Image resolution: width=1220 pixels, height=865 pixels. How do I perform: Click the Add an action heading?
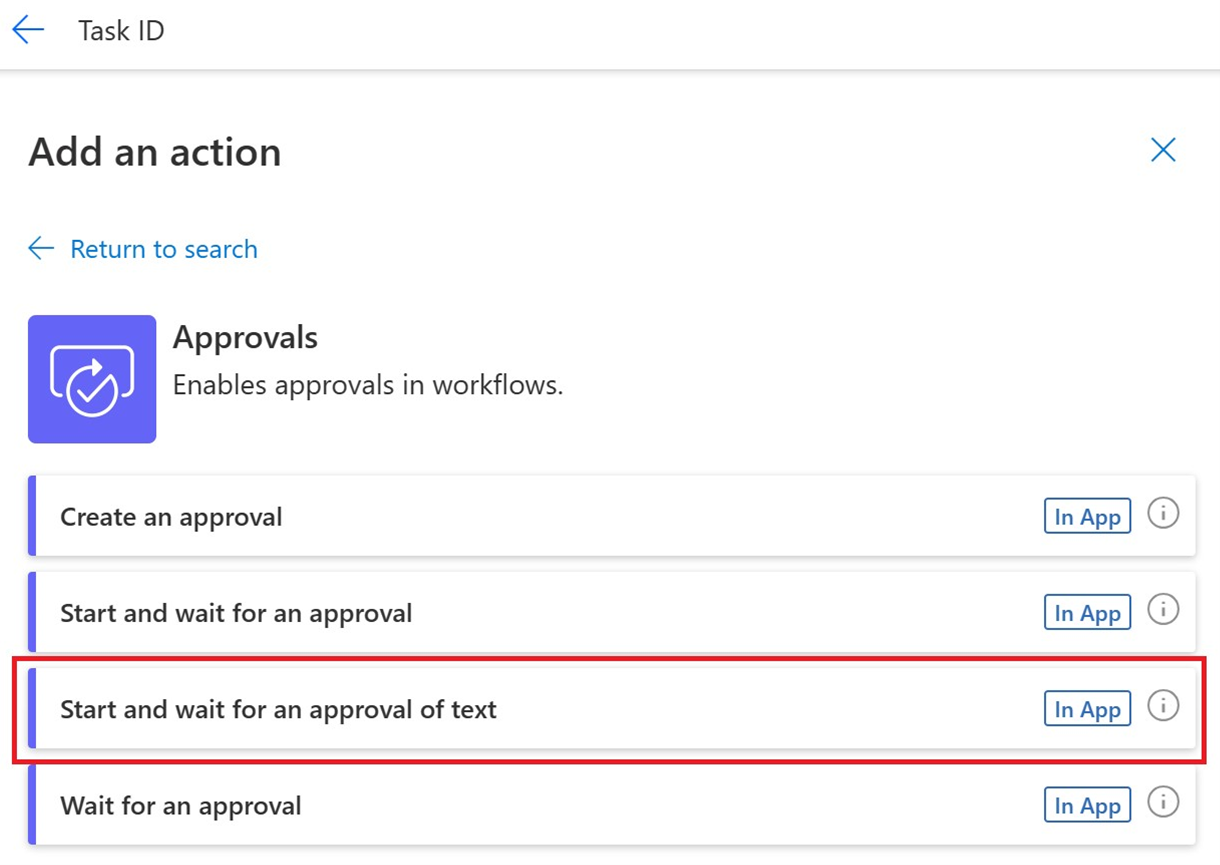point(155,153)
